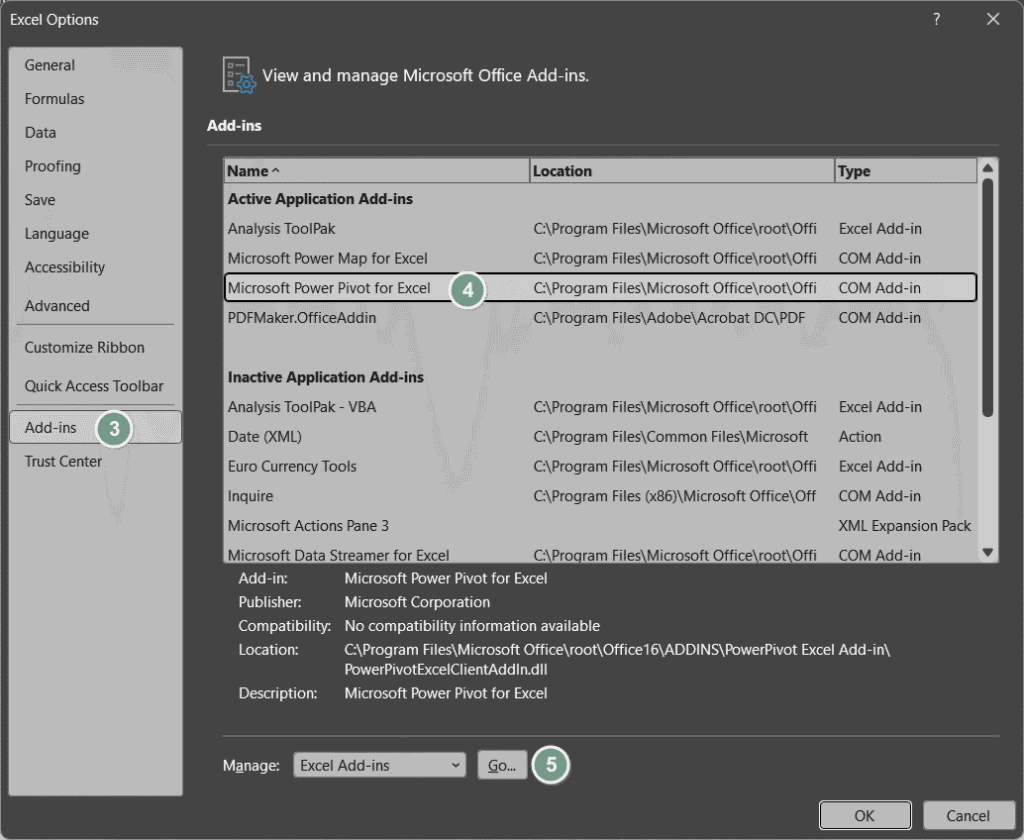Click the help question mark icon

(936, 19)
